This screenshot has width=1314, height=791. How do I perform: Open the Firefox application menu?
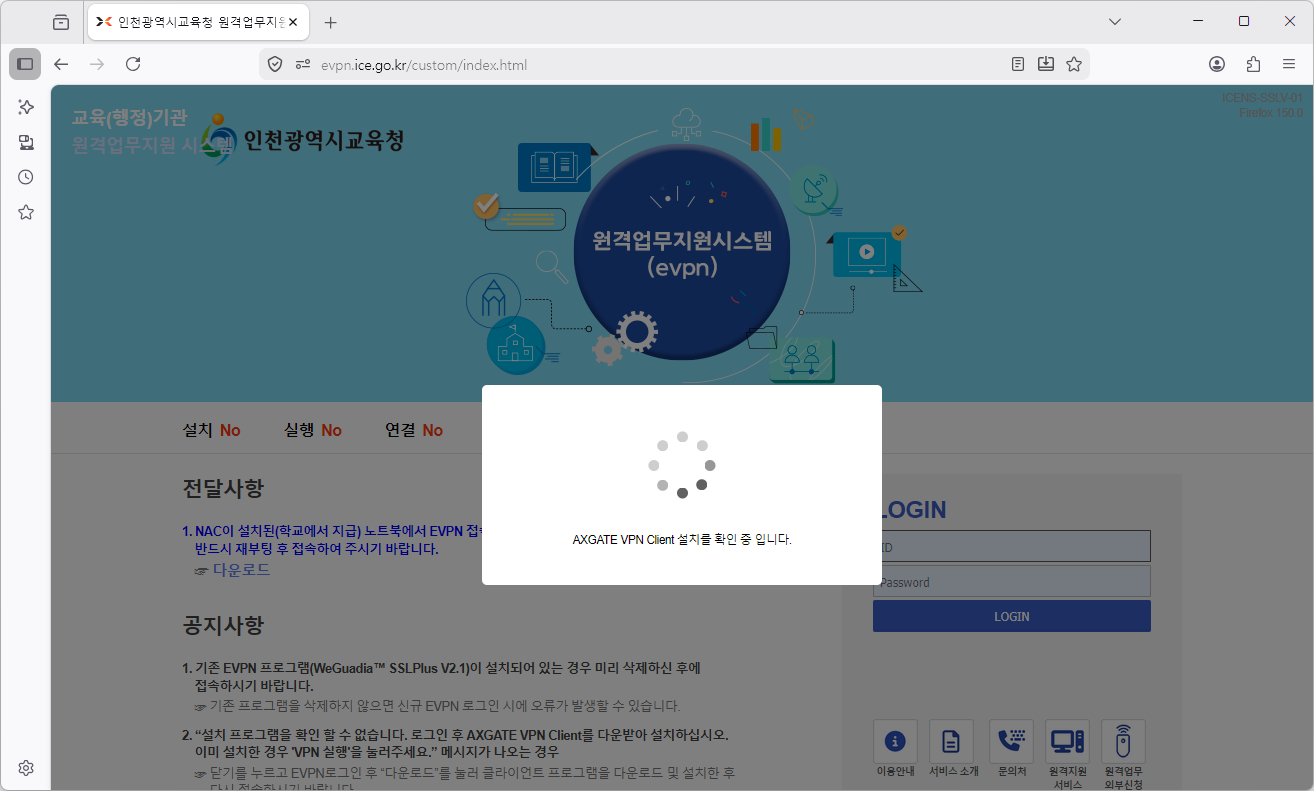pos(1289,64)
